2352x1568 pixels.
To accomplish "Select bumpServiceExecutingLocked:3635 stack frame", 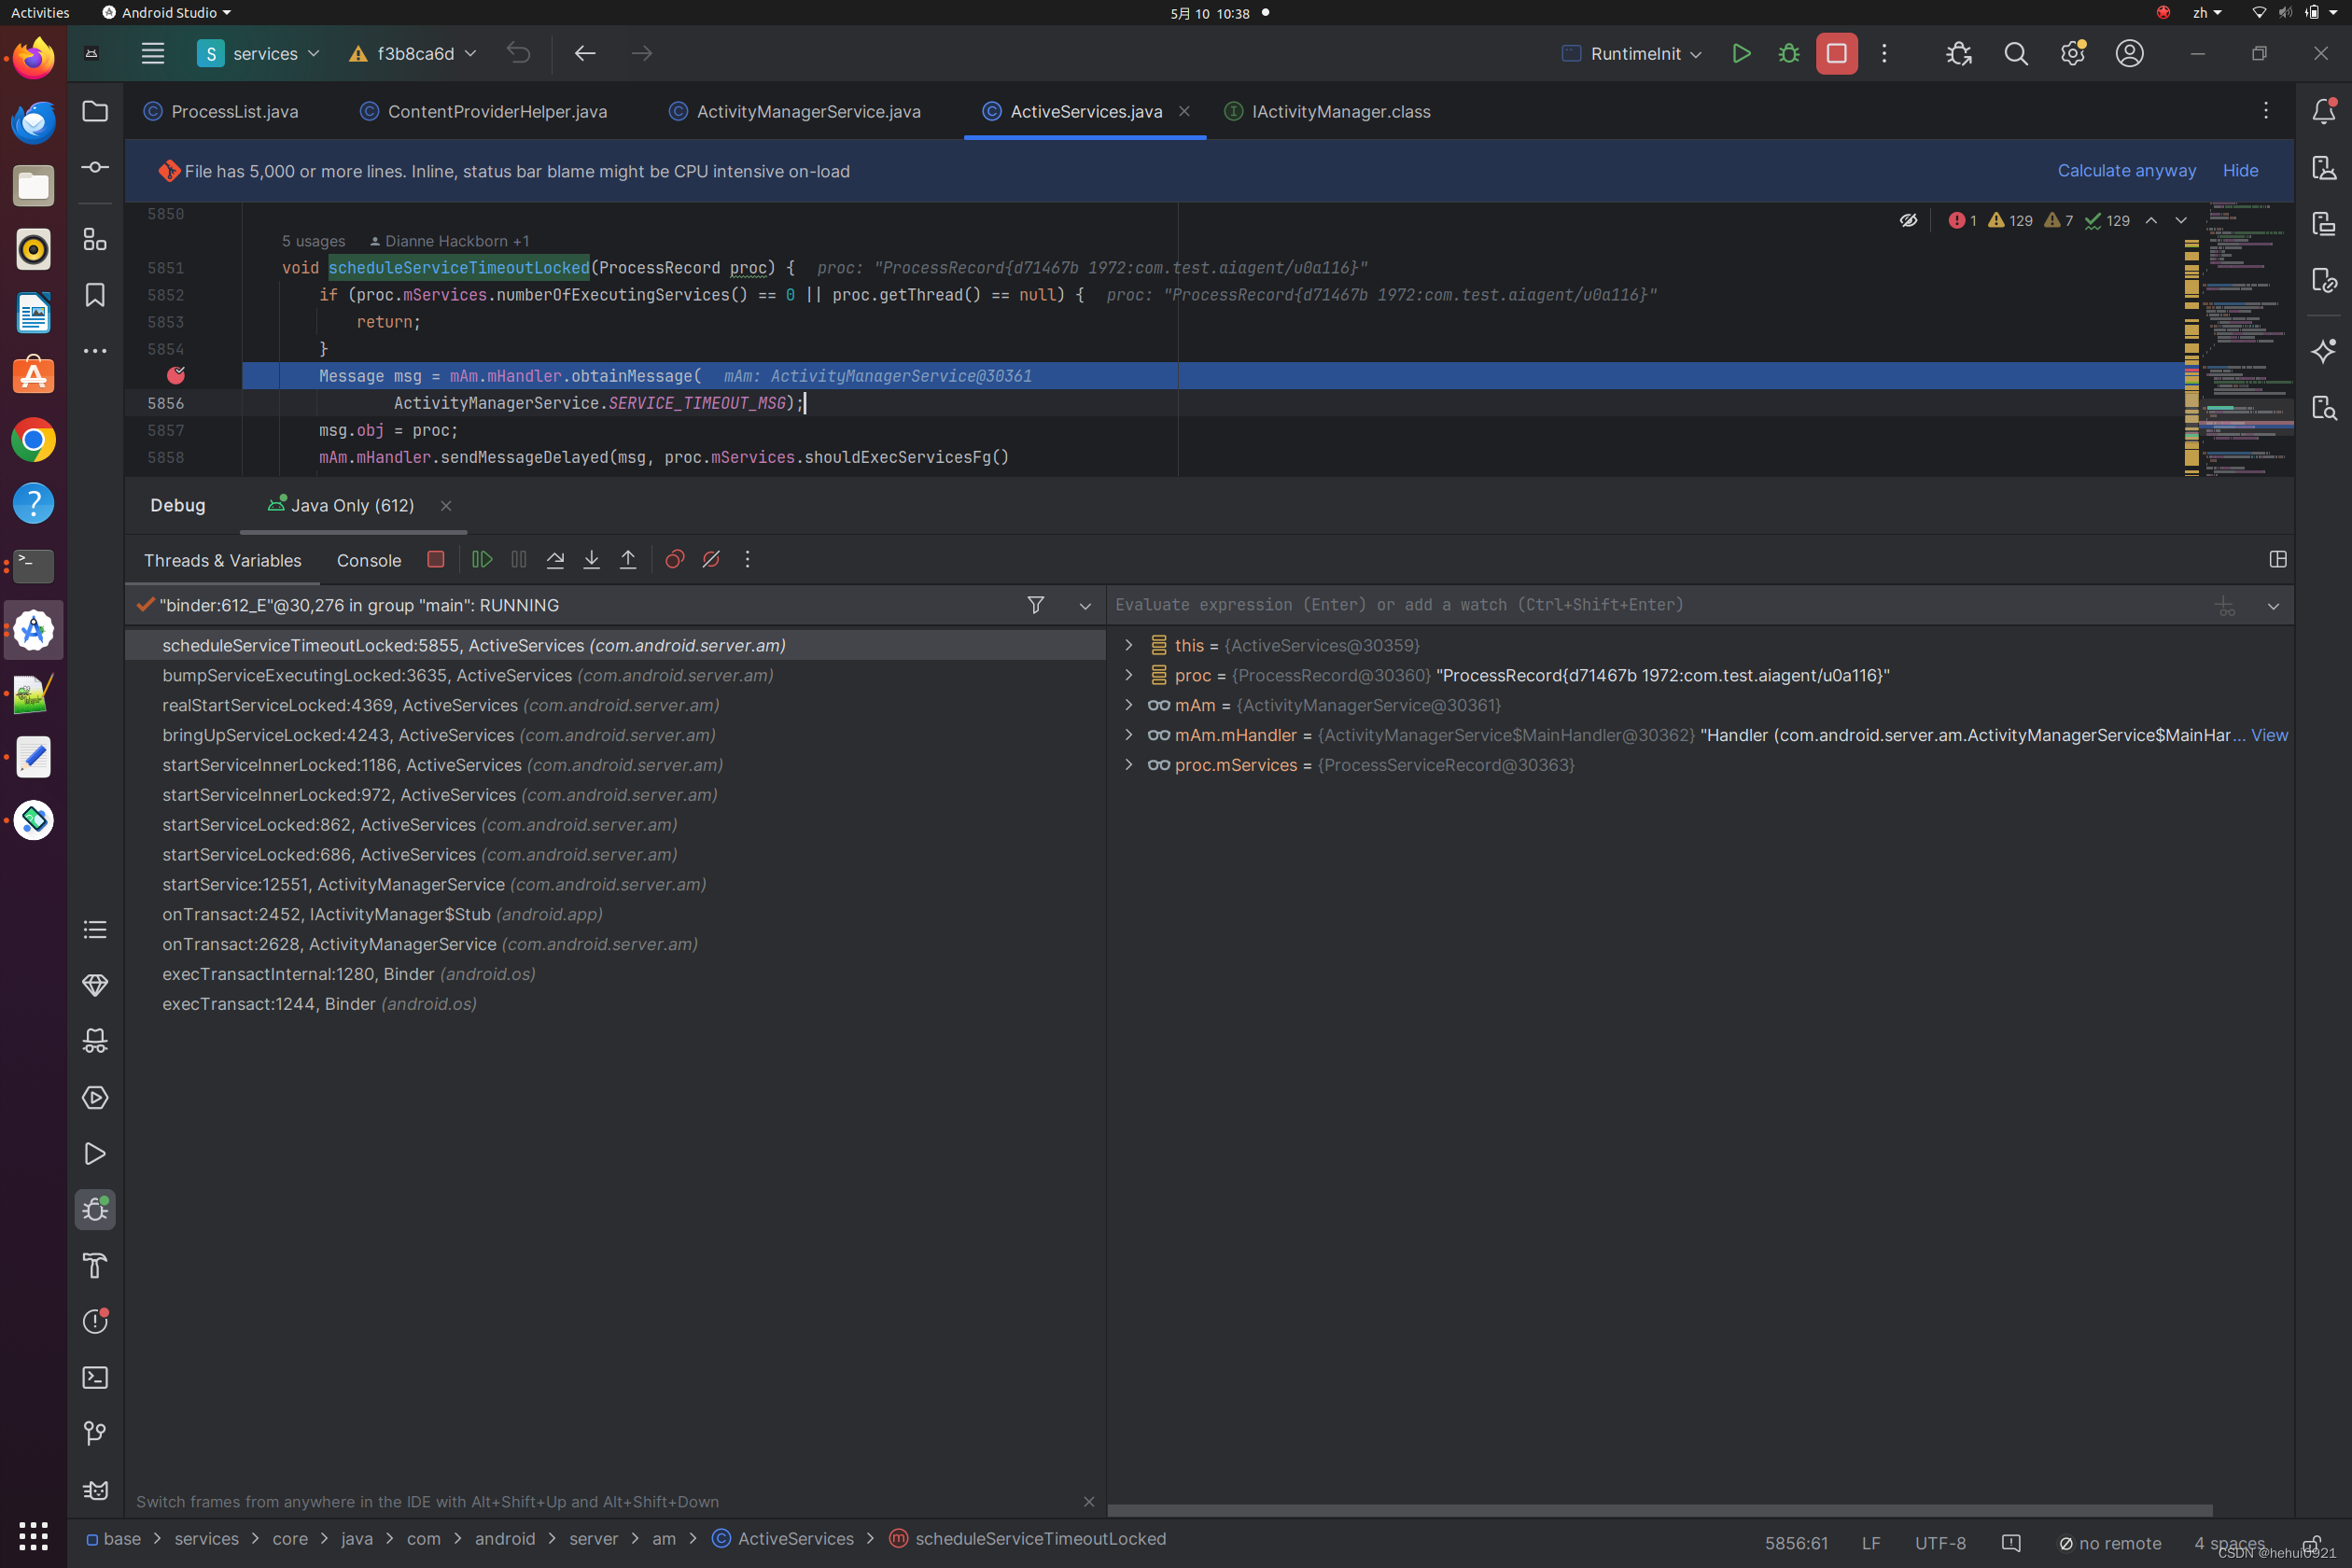I will coord(614,675).
